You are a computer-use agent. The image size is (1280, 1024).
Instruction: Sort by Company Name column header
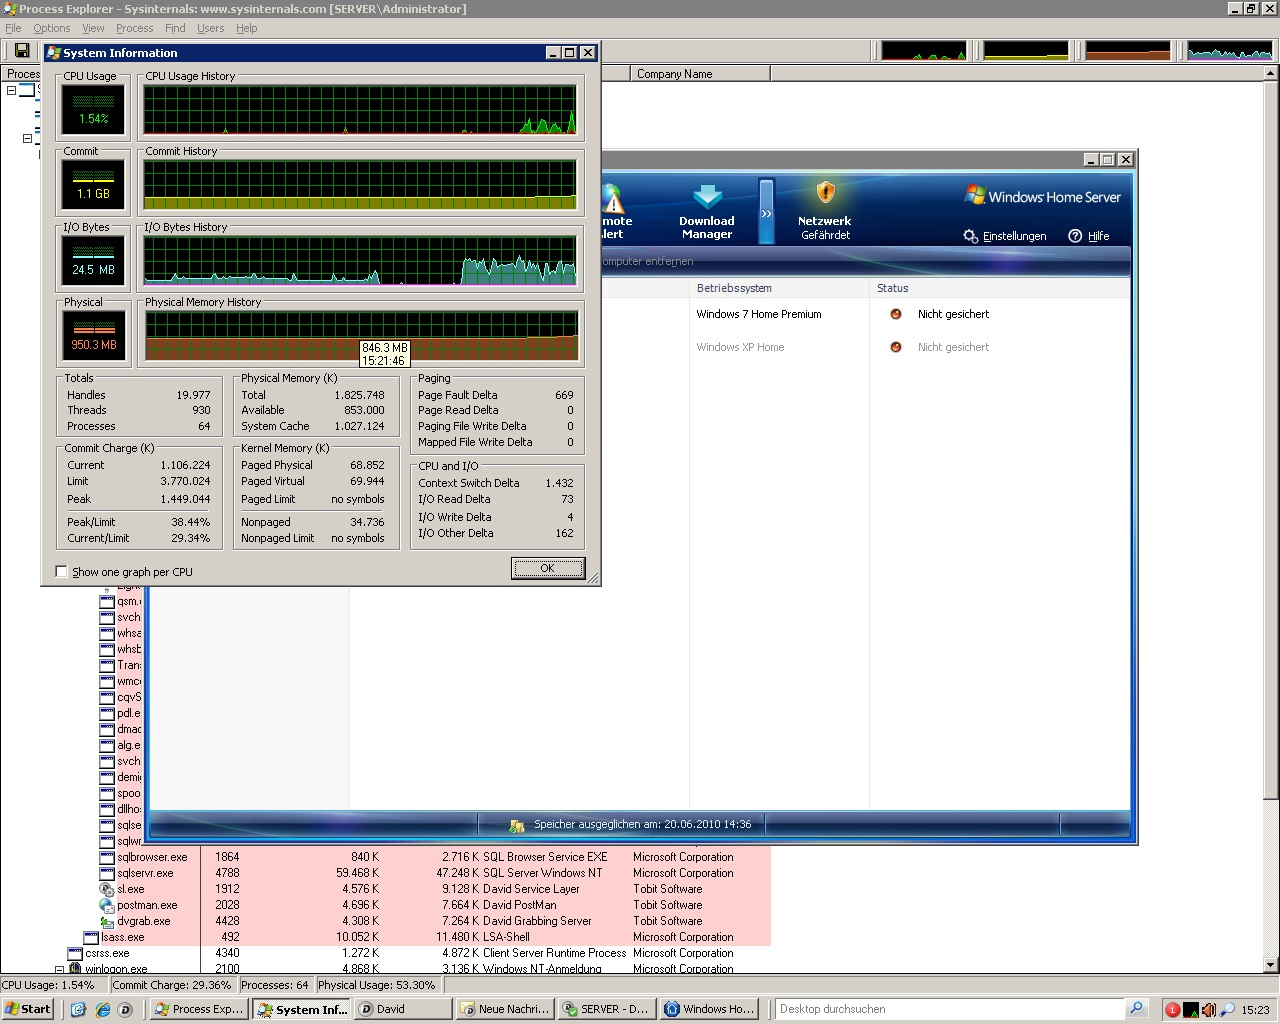[x=700, y=74]
